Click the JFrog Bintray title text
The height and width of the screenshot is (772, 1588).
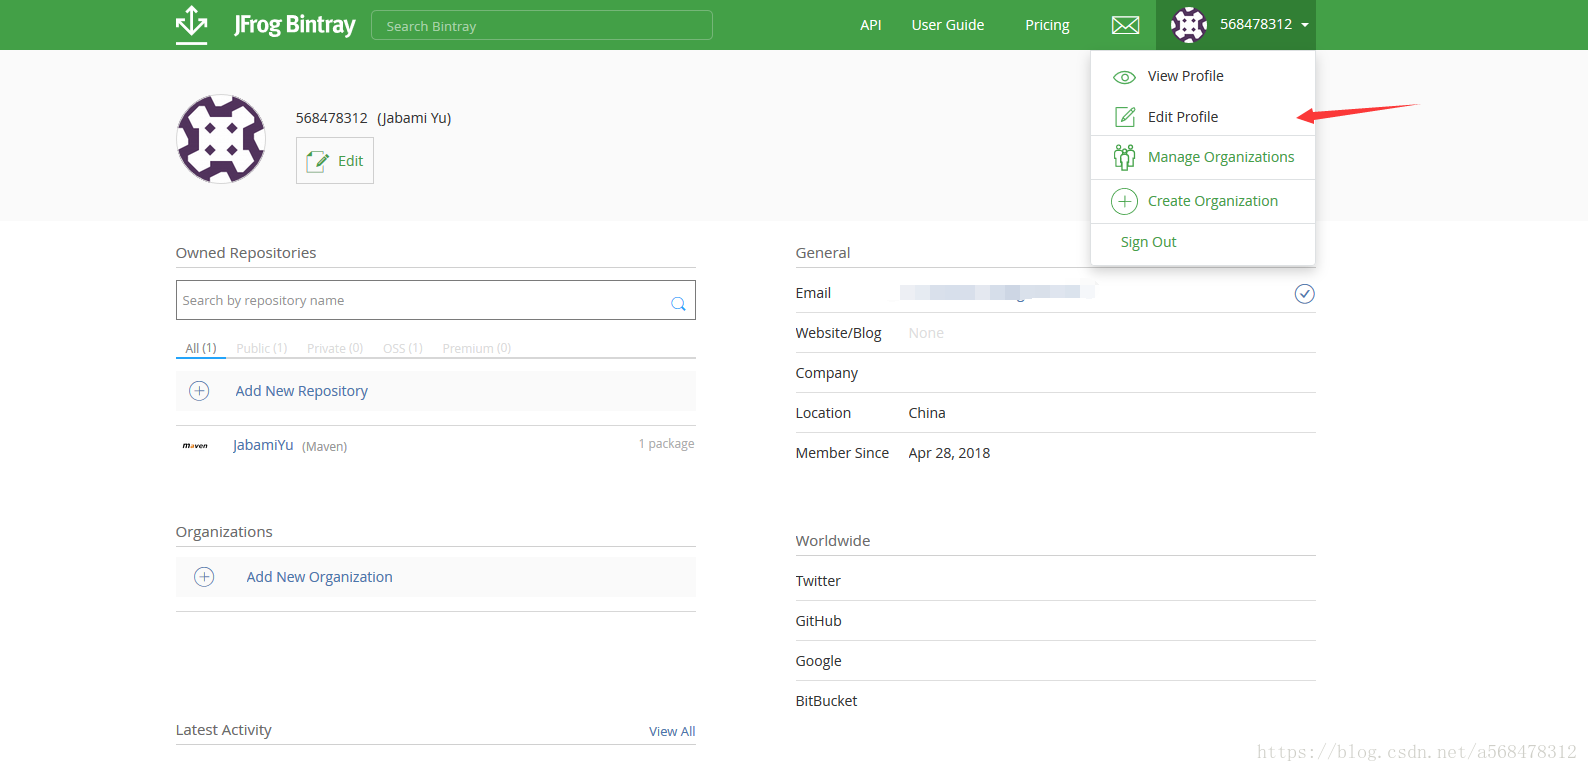(x=294, y=25)
